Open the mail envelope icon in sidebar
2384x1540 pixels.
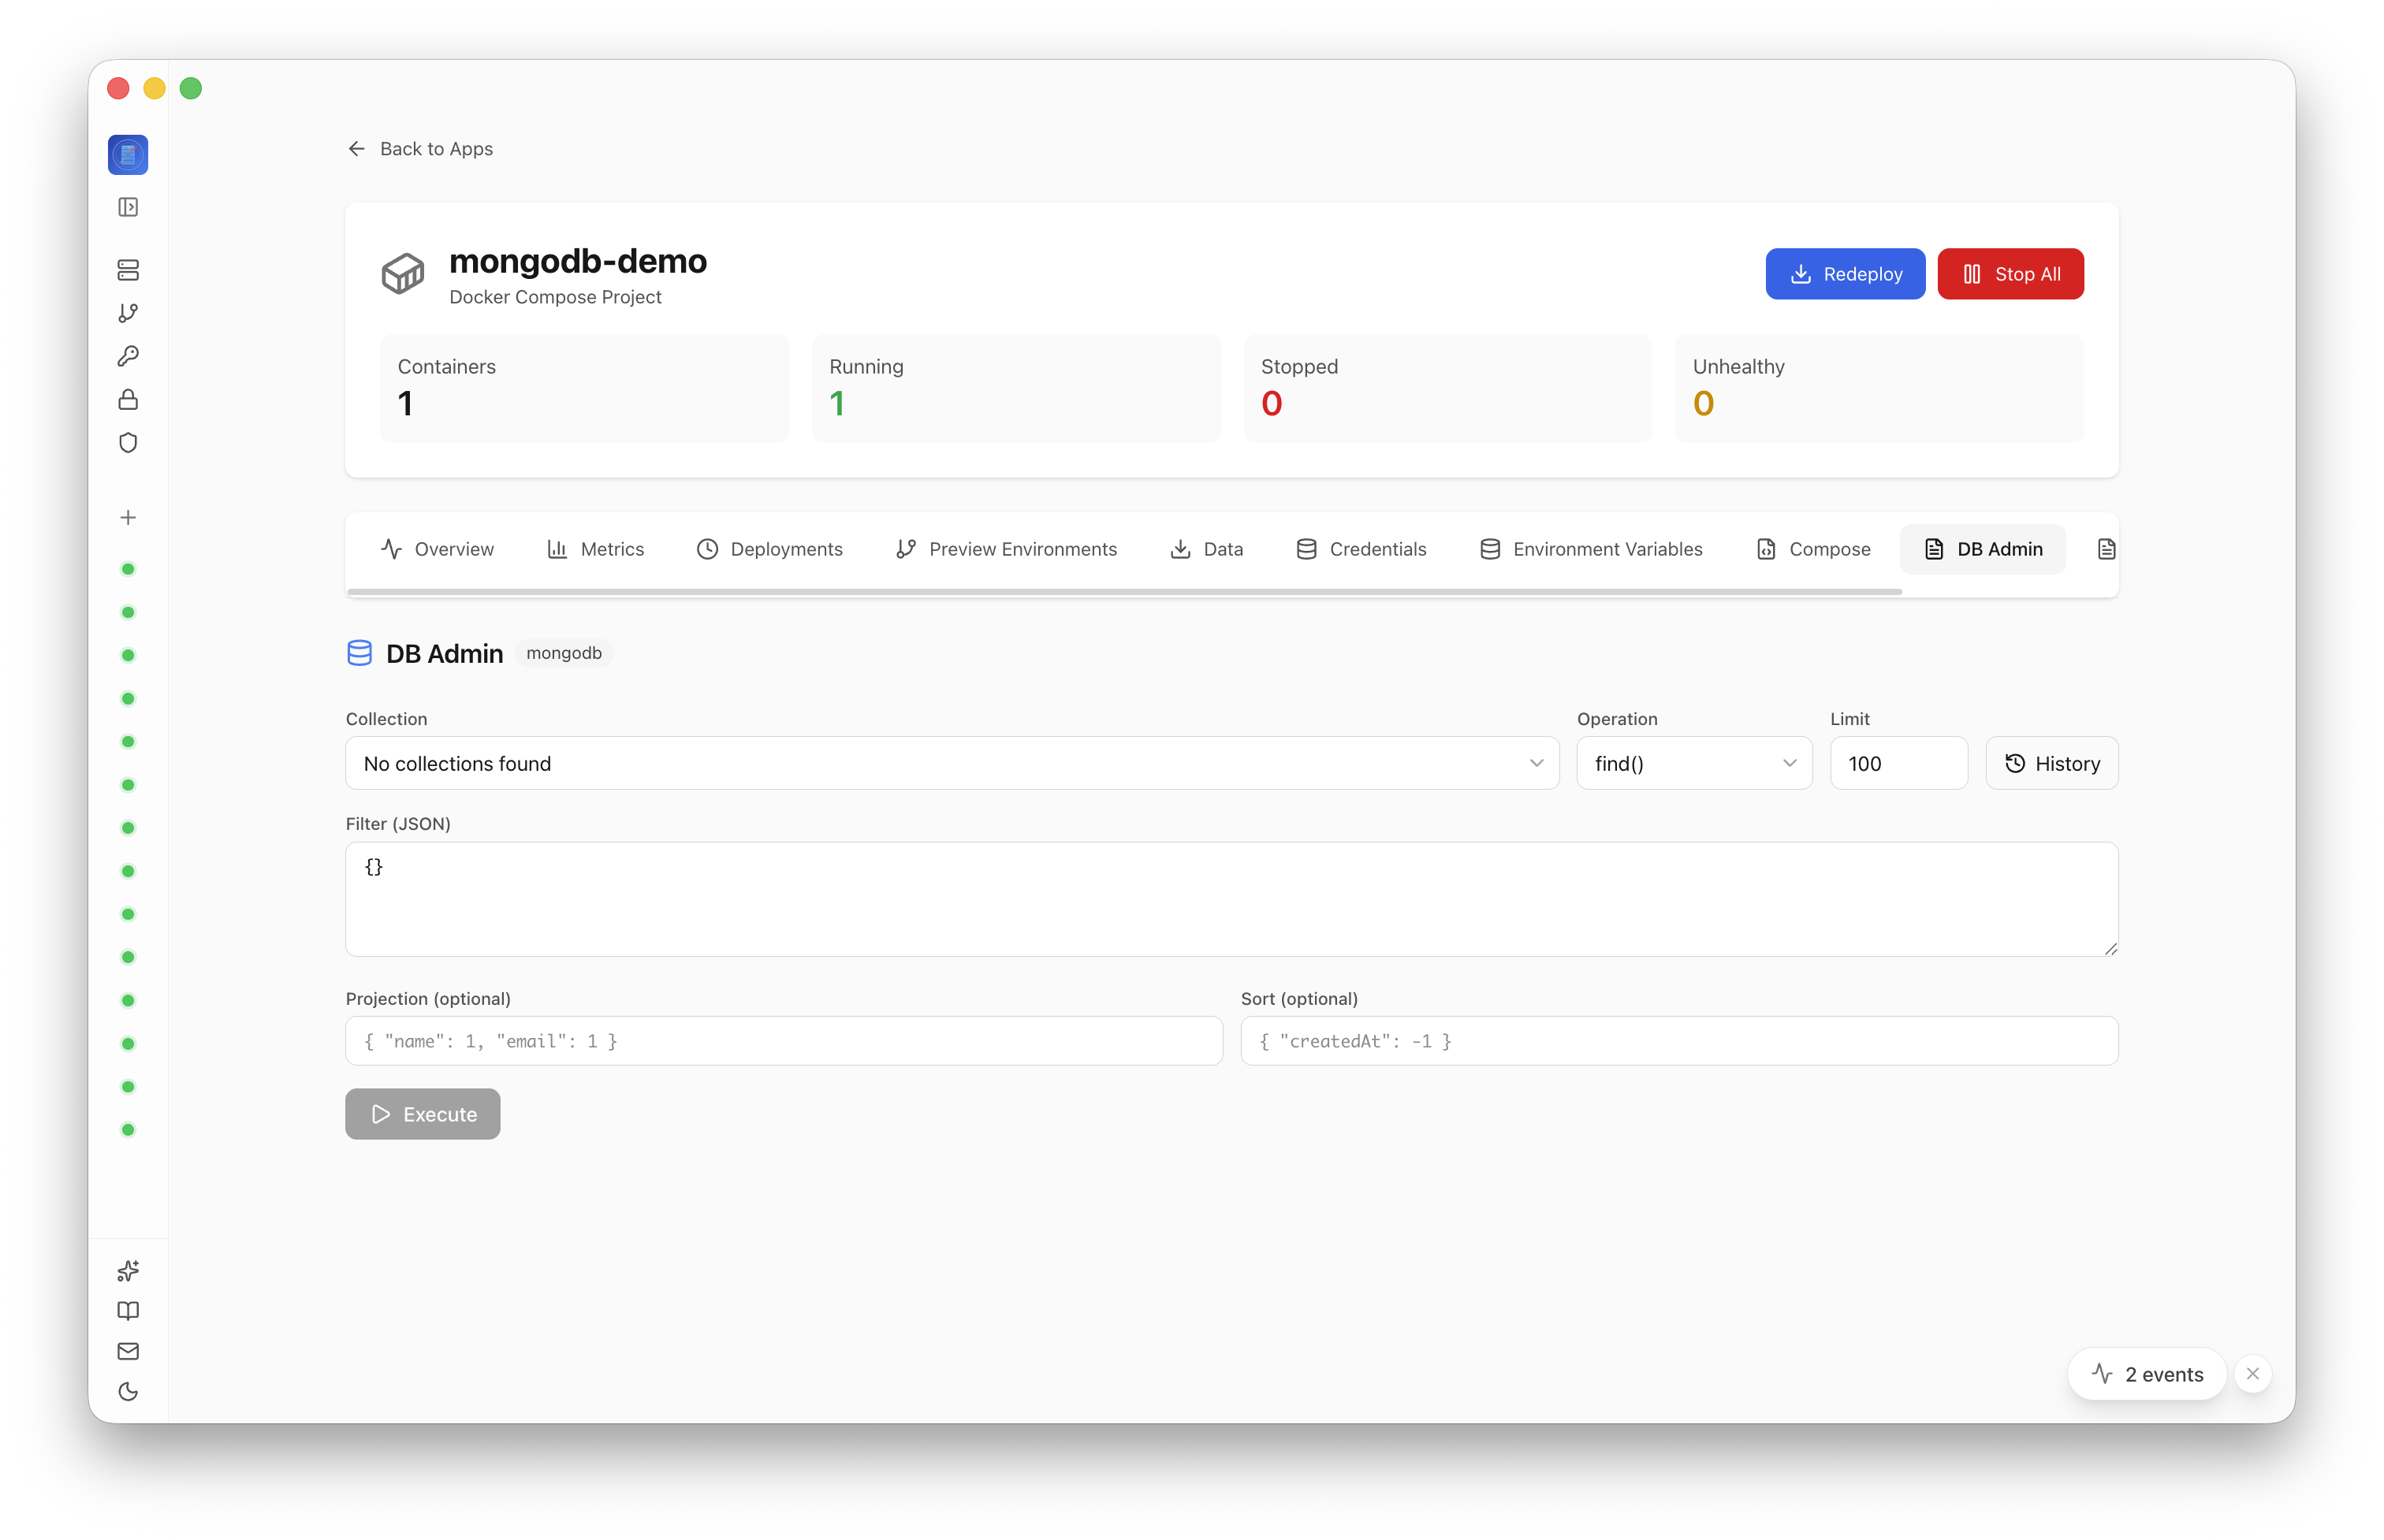tap(128, 1351)
